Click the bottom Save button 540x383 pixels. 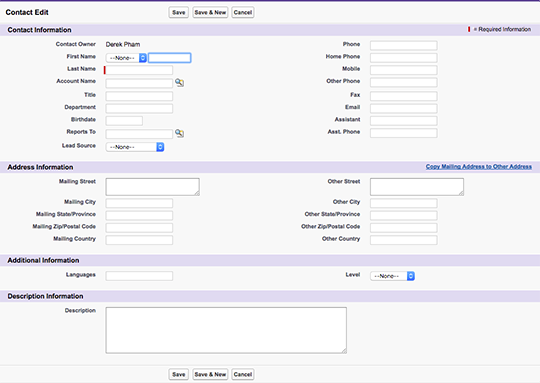pyautogui.click(x=179, y=374)
